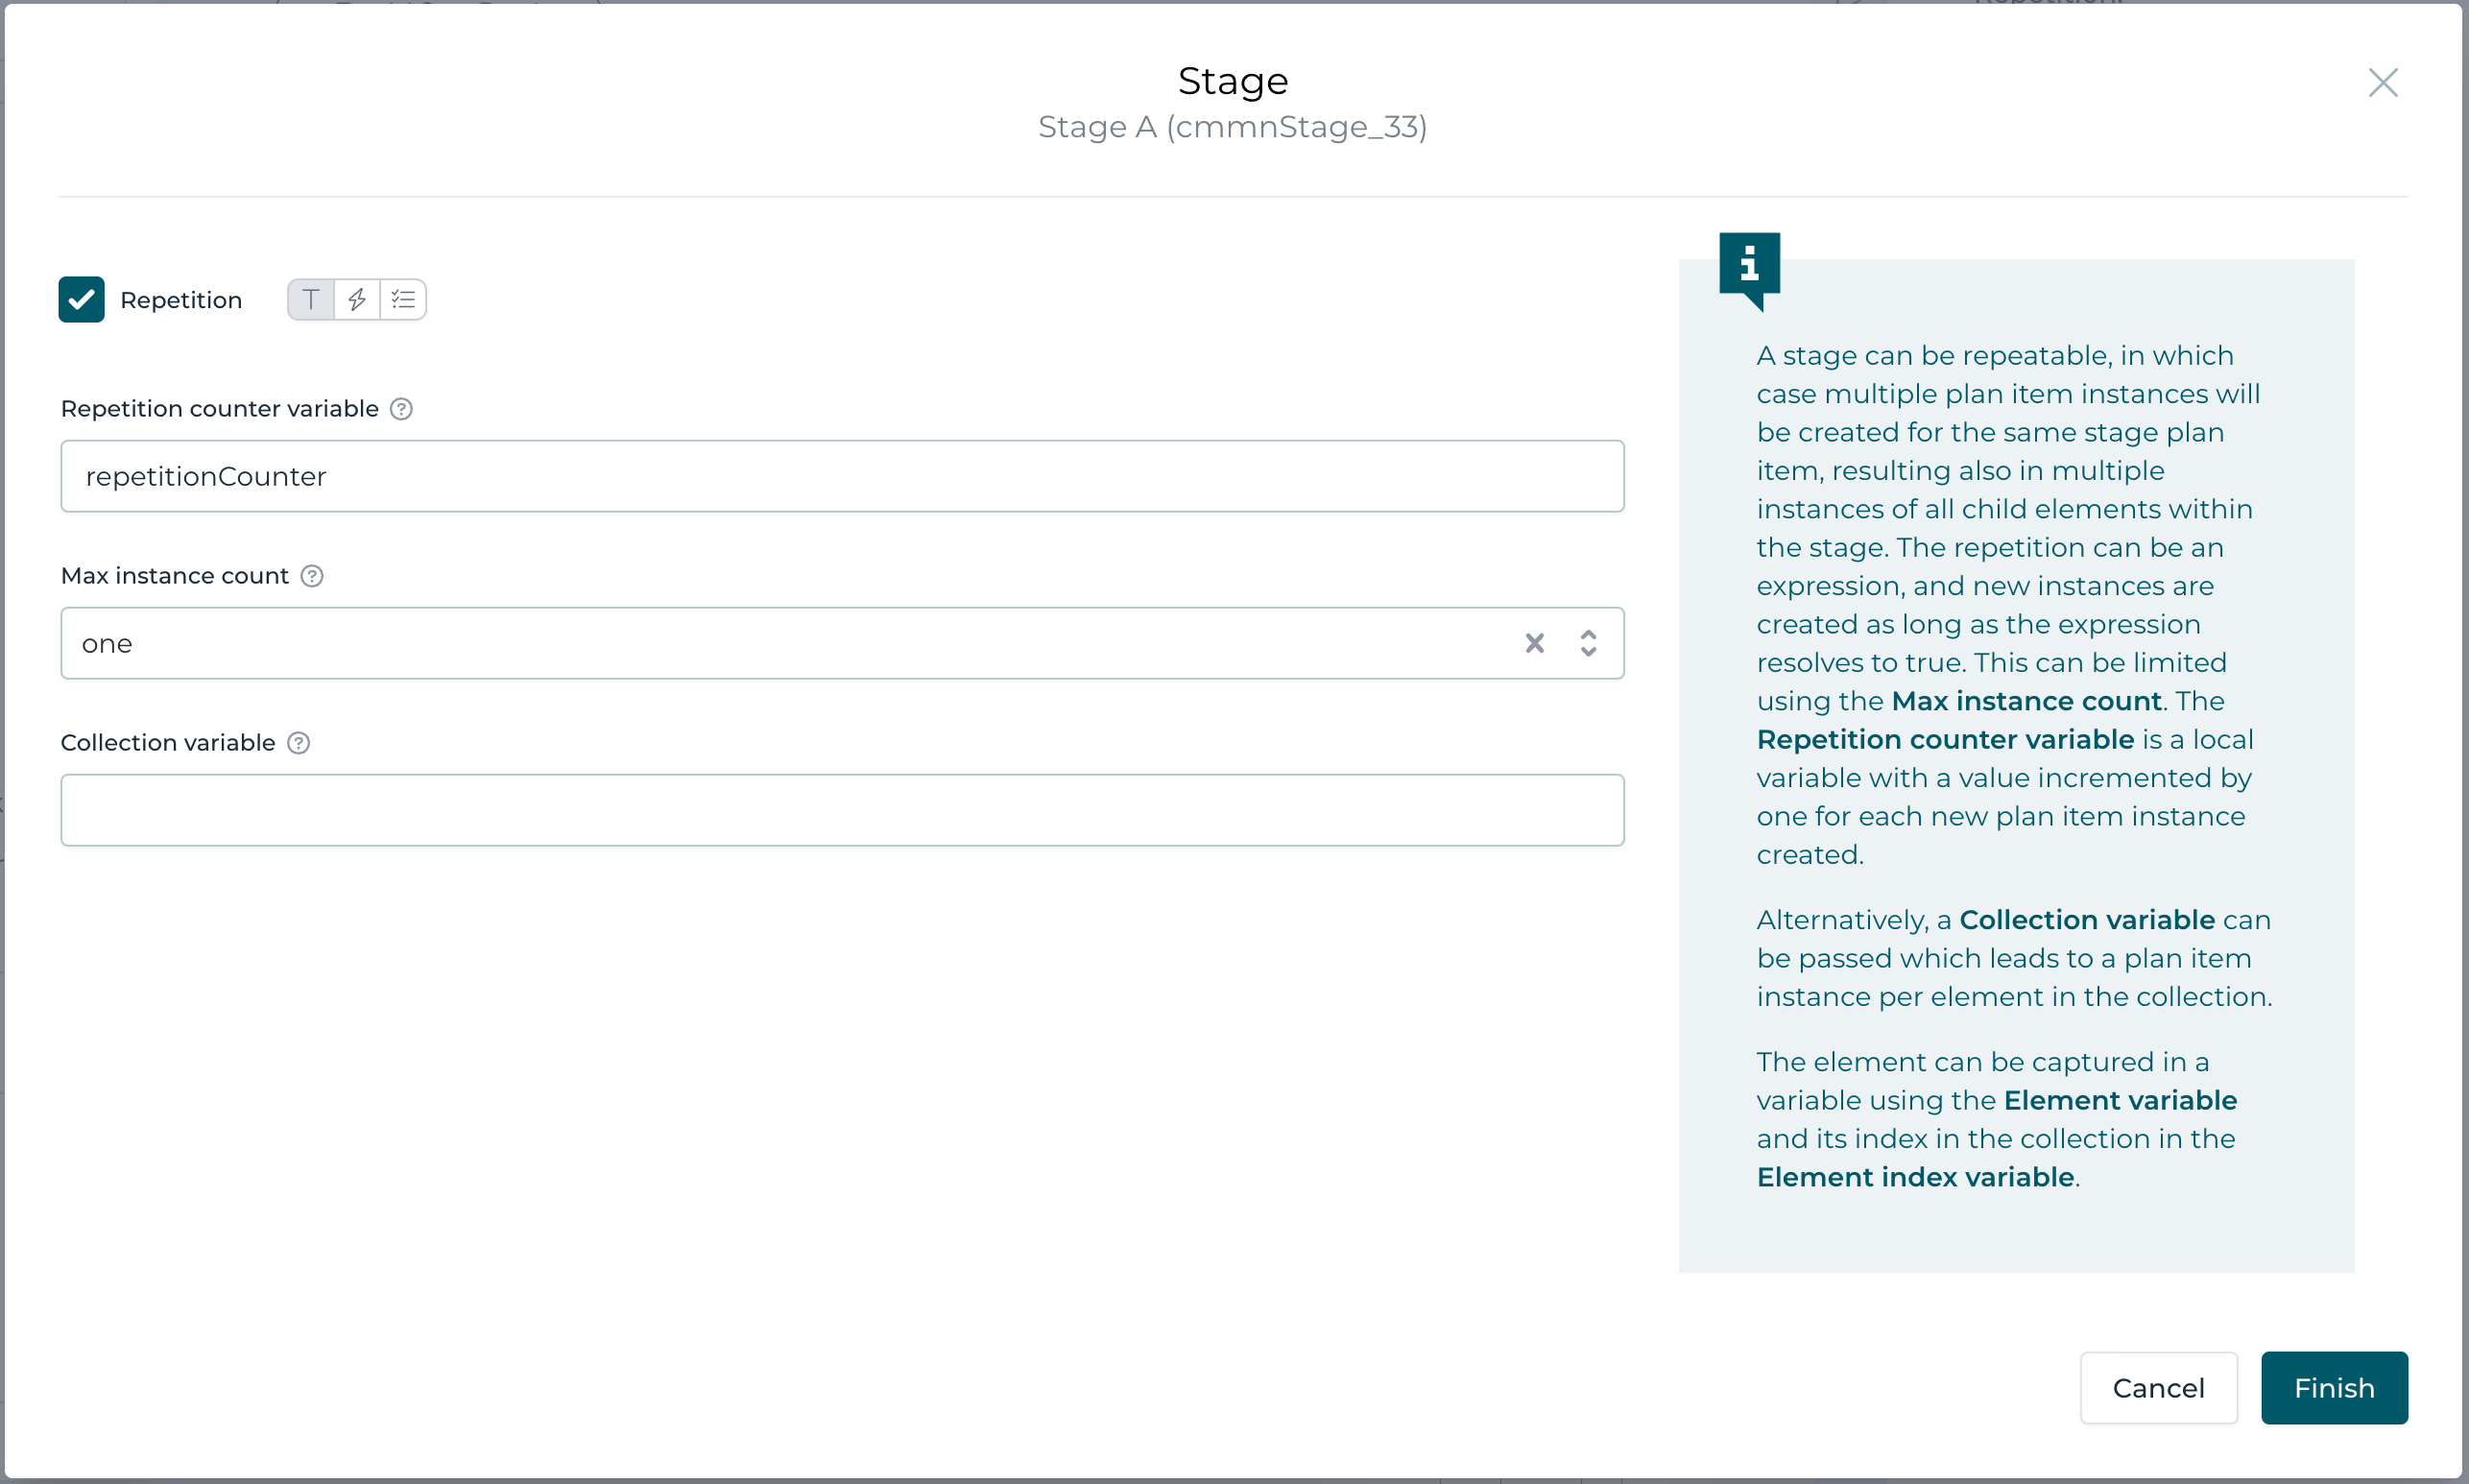Viewport: 2469px width, 1484px height.
Task: Focus the repetitionCounter text field
Action: (842, 477)
